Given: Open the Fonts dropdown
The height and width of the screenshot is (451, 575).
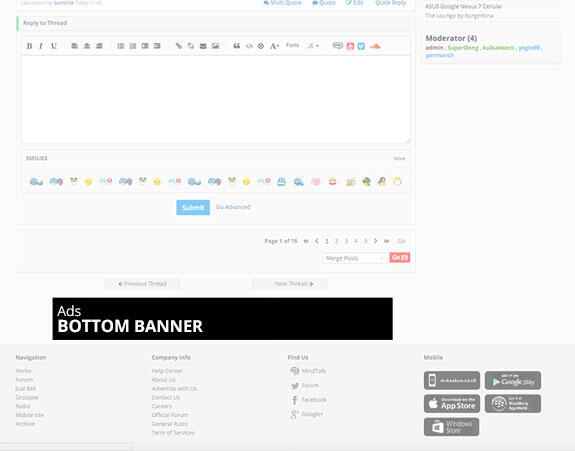Looking at the screenshot, I should [x=292, y=45].
